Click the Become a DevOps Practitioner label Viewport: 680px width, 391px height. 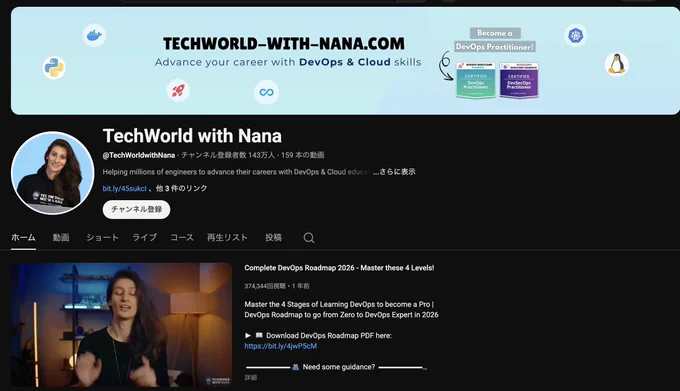coord(495,40)
